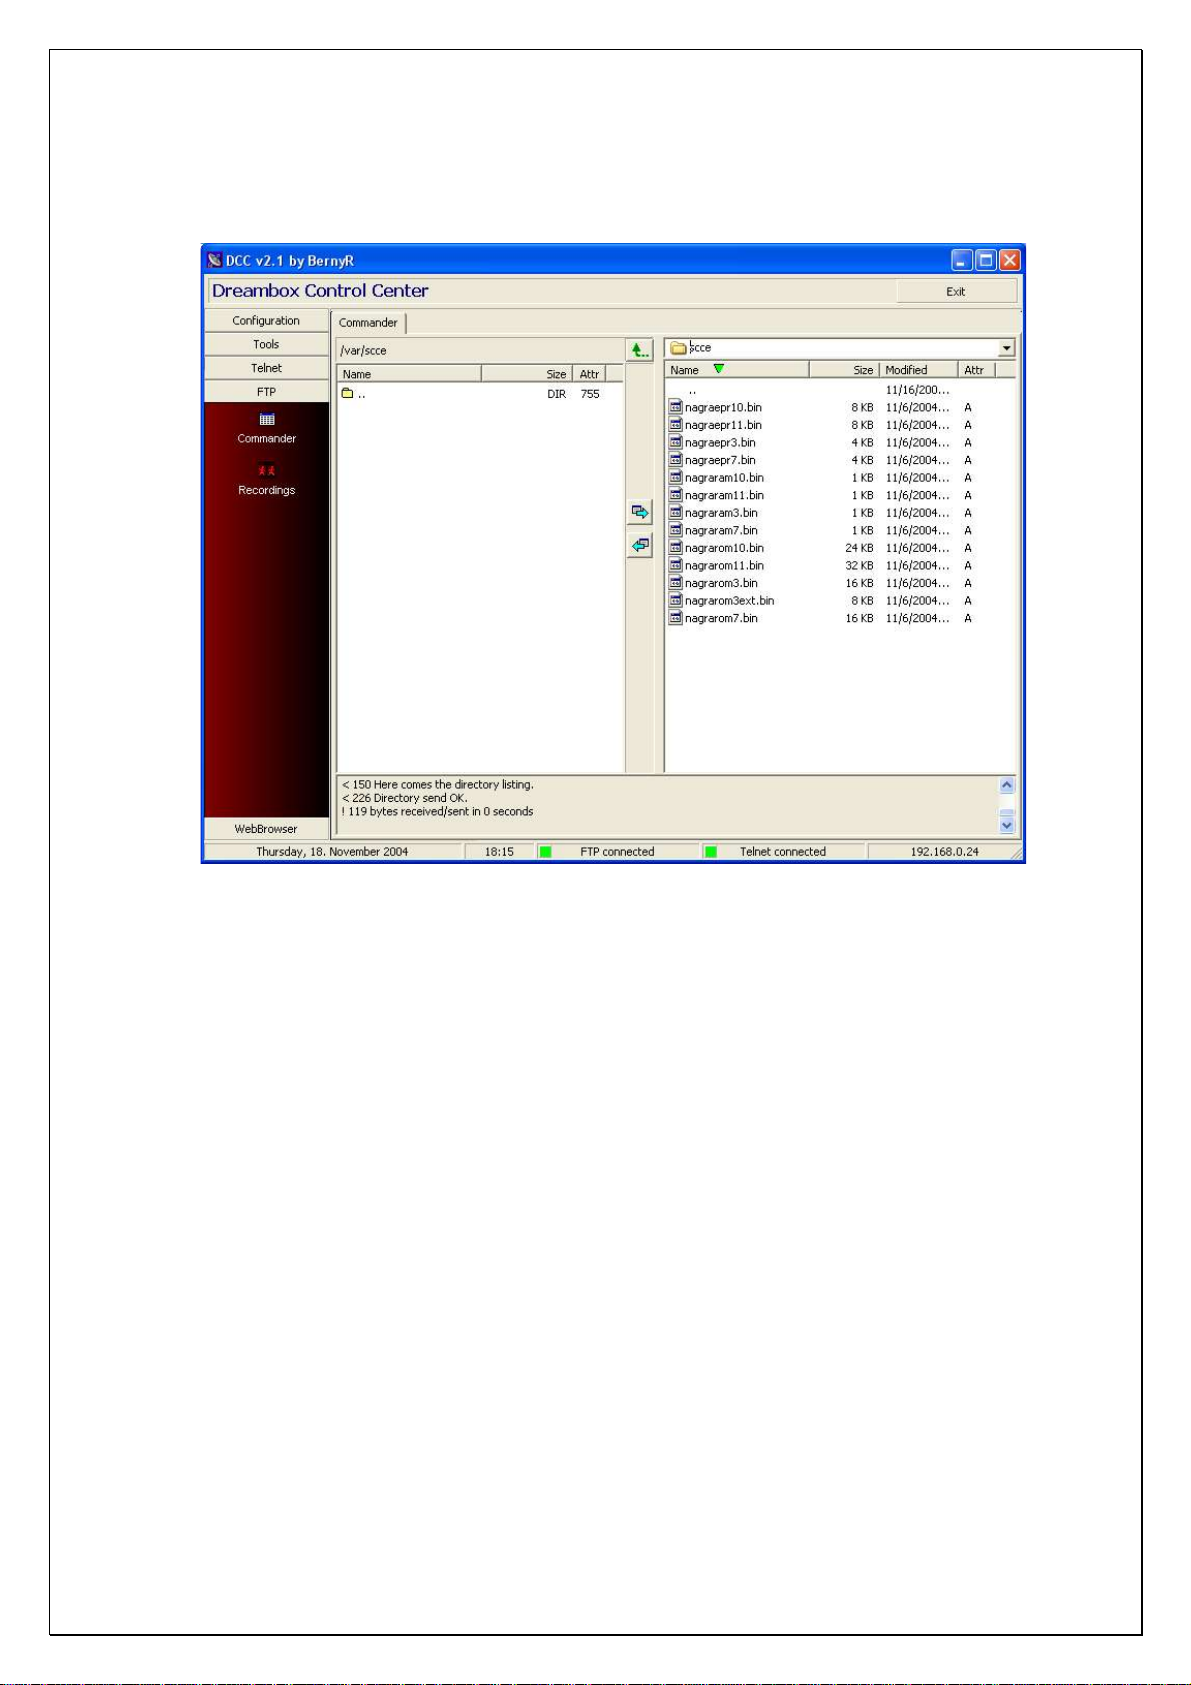Click 'FTP connected' status text
The height and width of the screenshot is (1685, 1191).
point(617,852)
